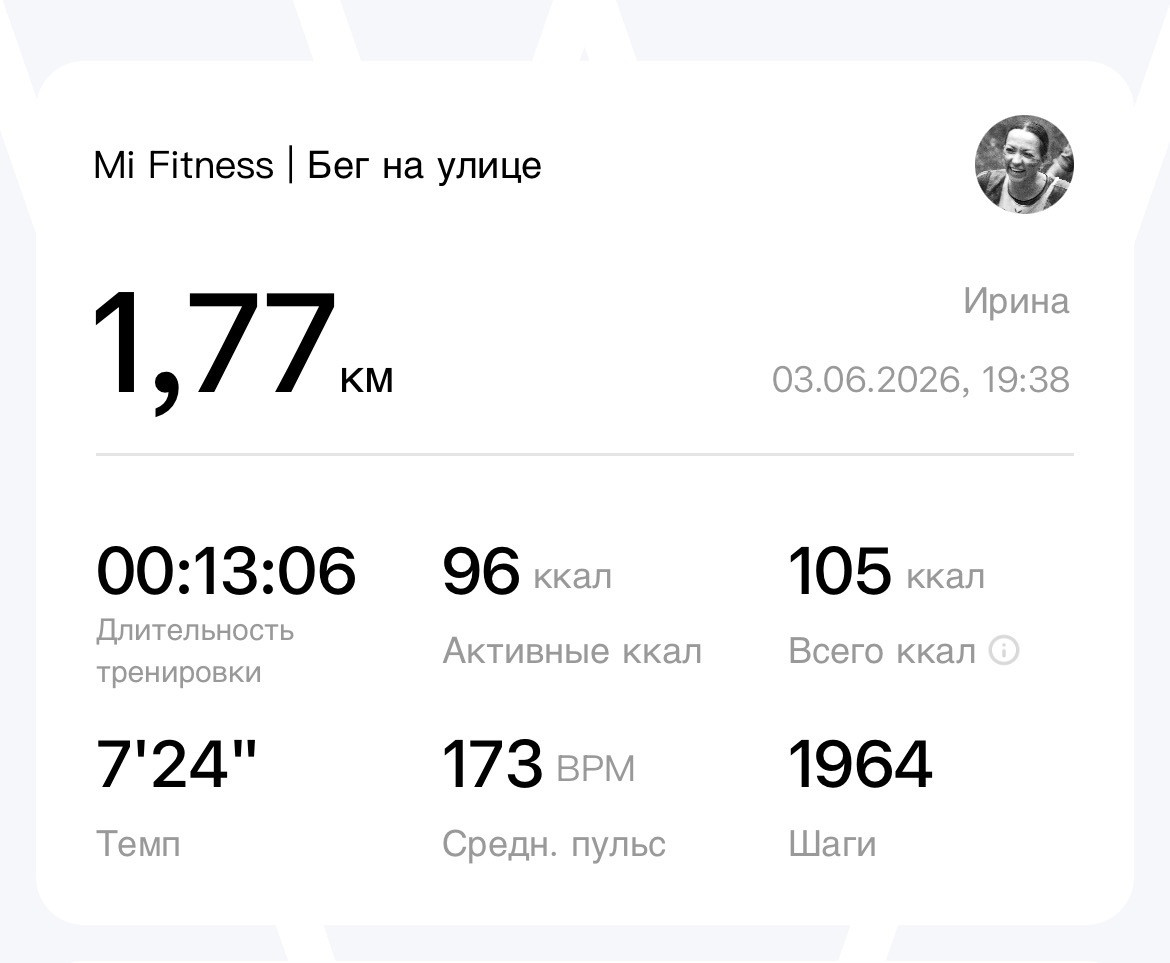Select the date 03.06.2026, 19:38
This screenshot has width=1170, height=963.
click(x=921, y=380)
